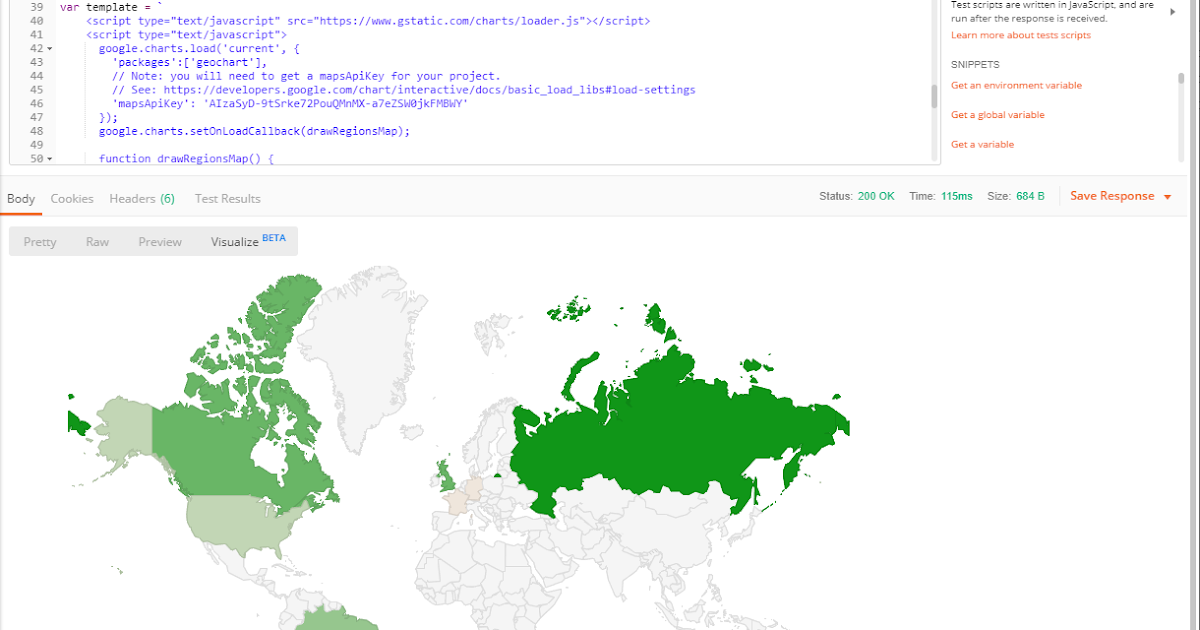Click the SNIPPETS heading
The image size is (1200, 630).
(x=975, y=64)
